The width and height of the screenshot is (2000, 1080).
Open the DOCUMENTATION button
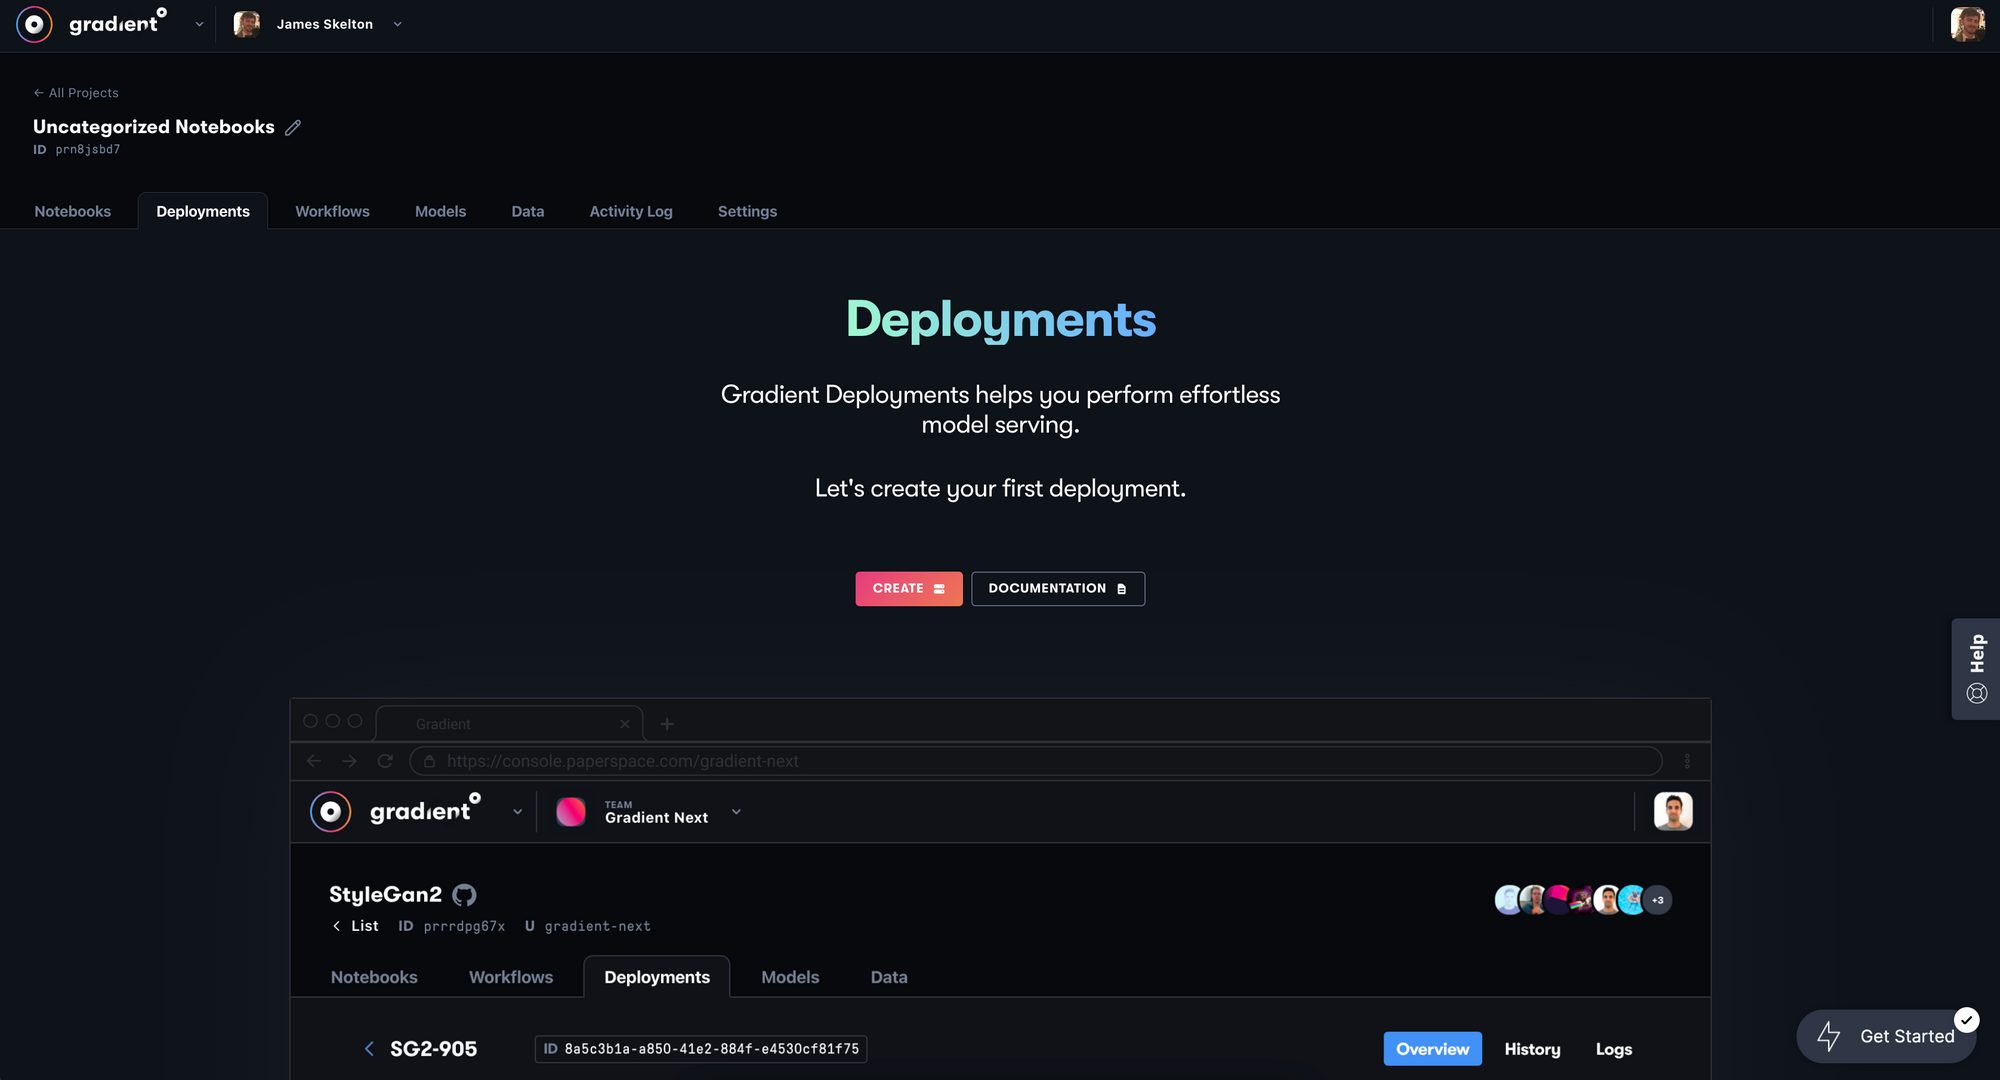click(x=1057, y=589)
